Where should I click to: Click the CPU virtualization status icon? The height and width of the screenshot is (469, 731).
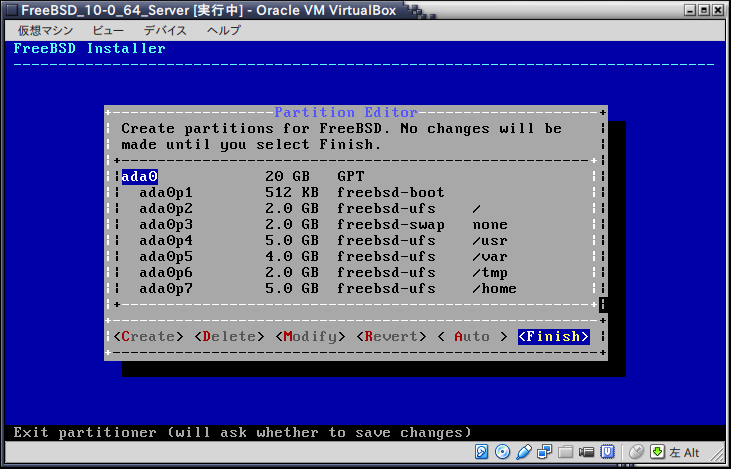[607, 452]
